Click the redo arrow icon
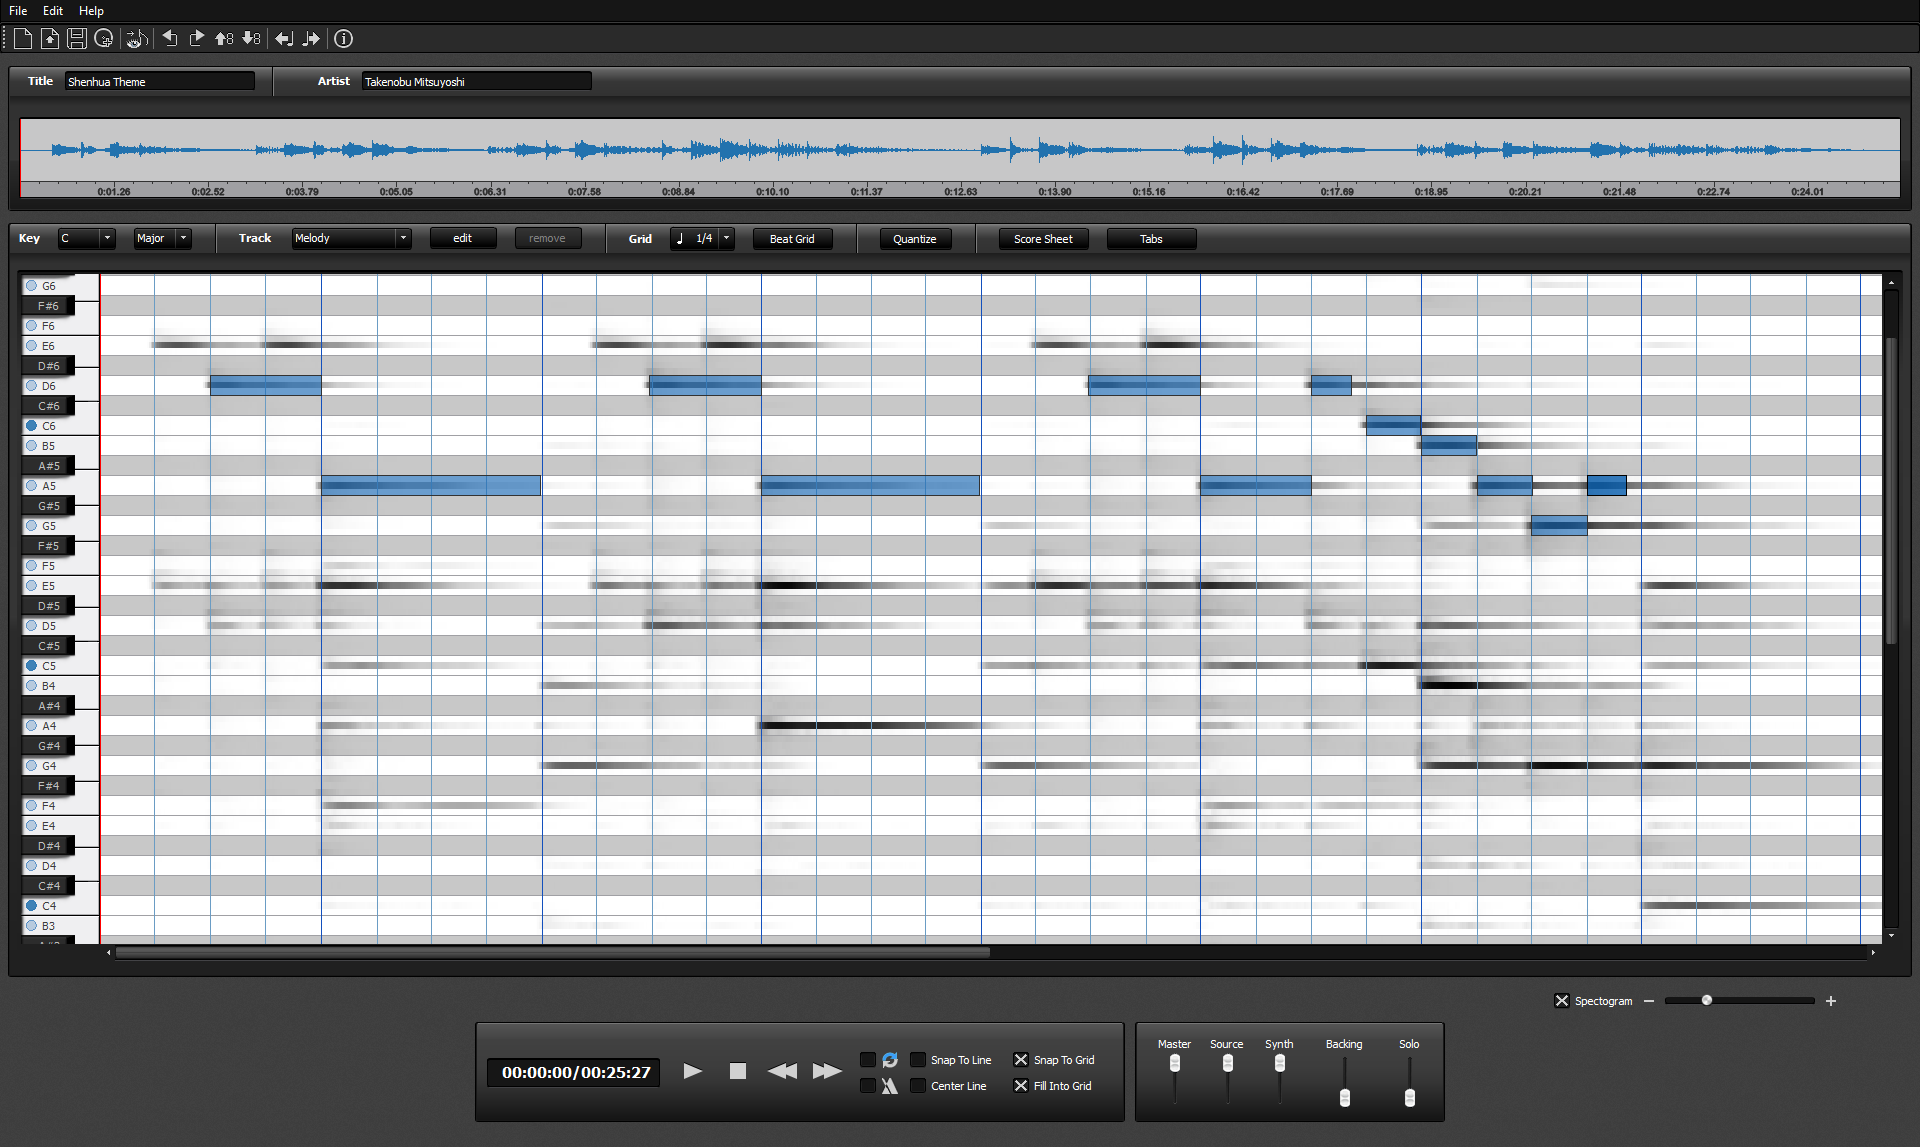The width and height of the screenshot is (1920, 1147). tap(197, 39)
